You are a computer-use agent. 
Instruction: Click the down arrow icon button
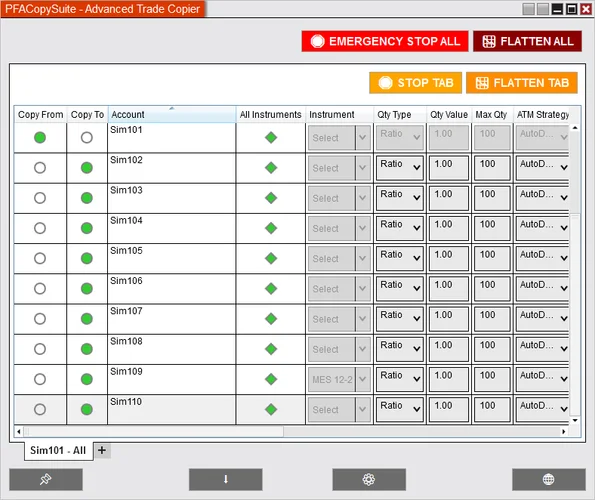226,480
